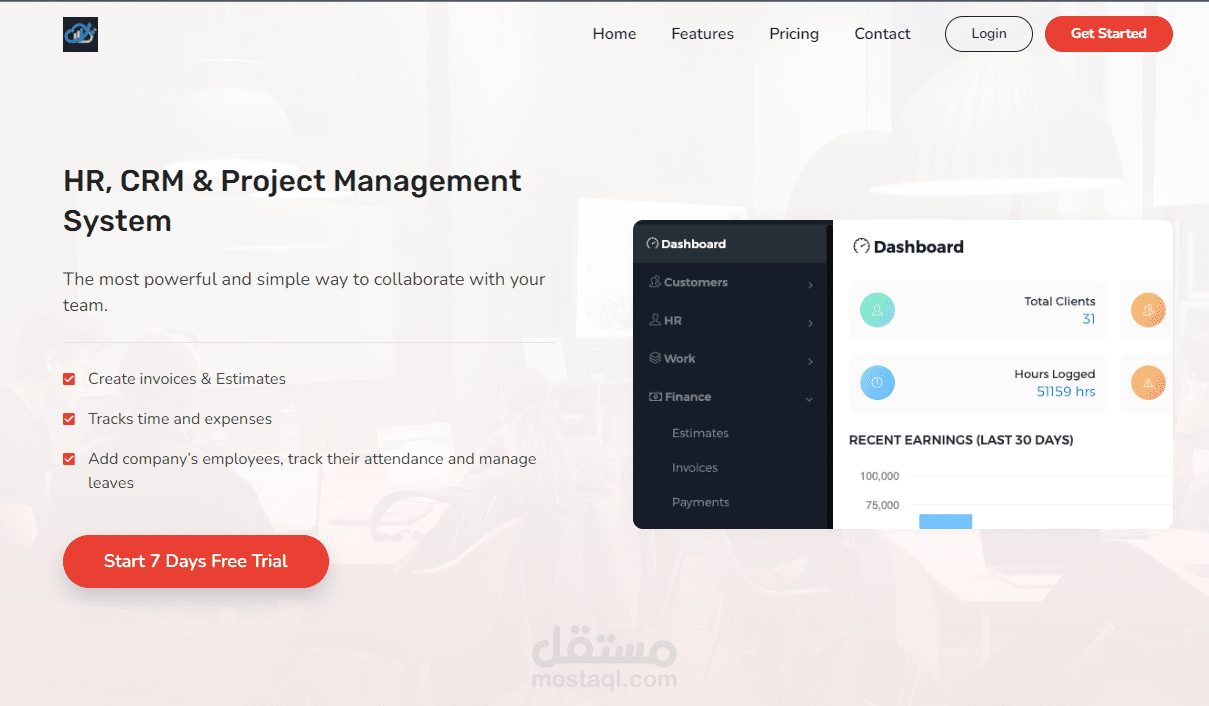Image resolution: width=1209 pixels, height=706 pixels.
Task: Select the Dashboard speedometer icon
Action: (652, 243)
